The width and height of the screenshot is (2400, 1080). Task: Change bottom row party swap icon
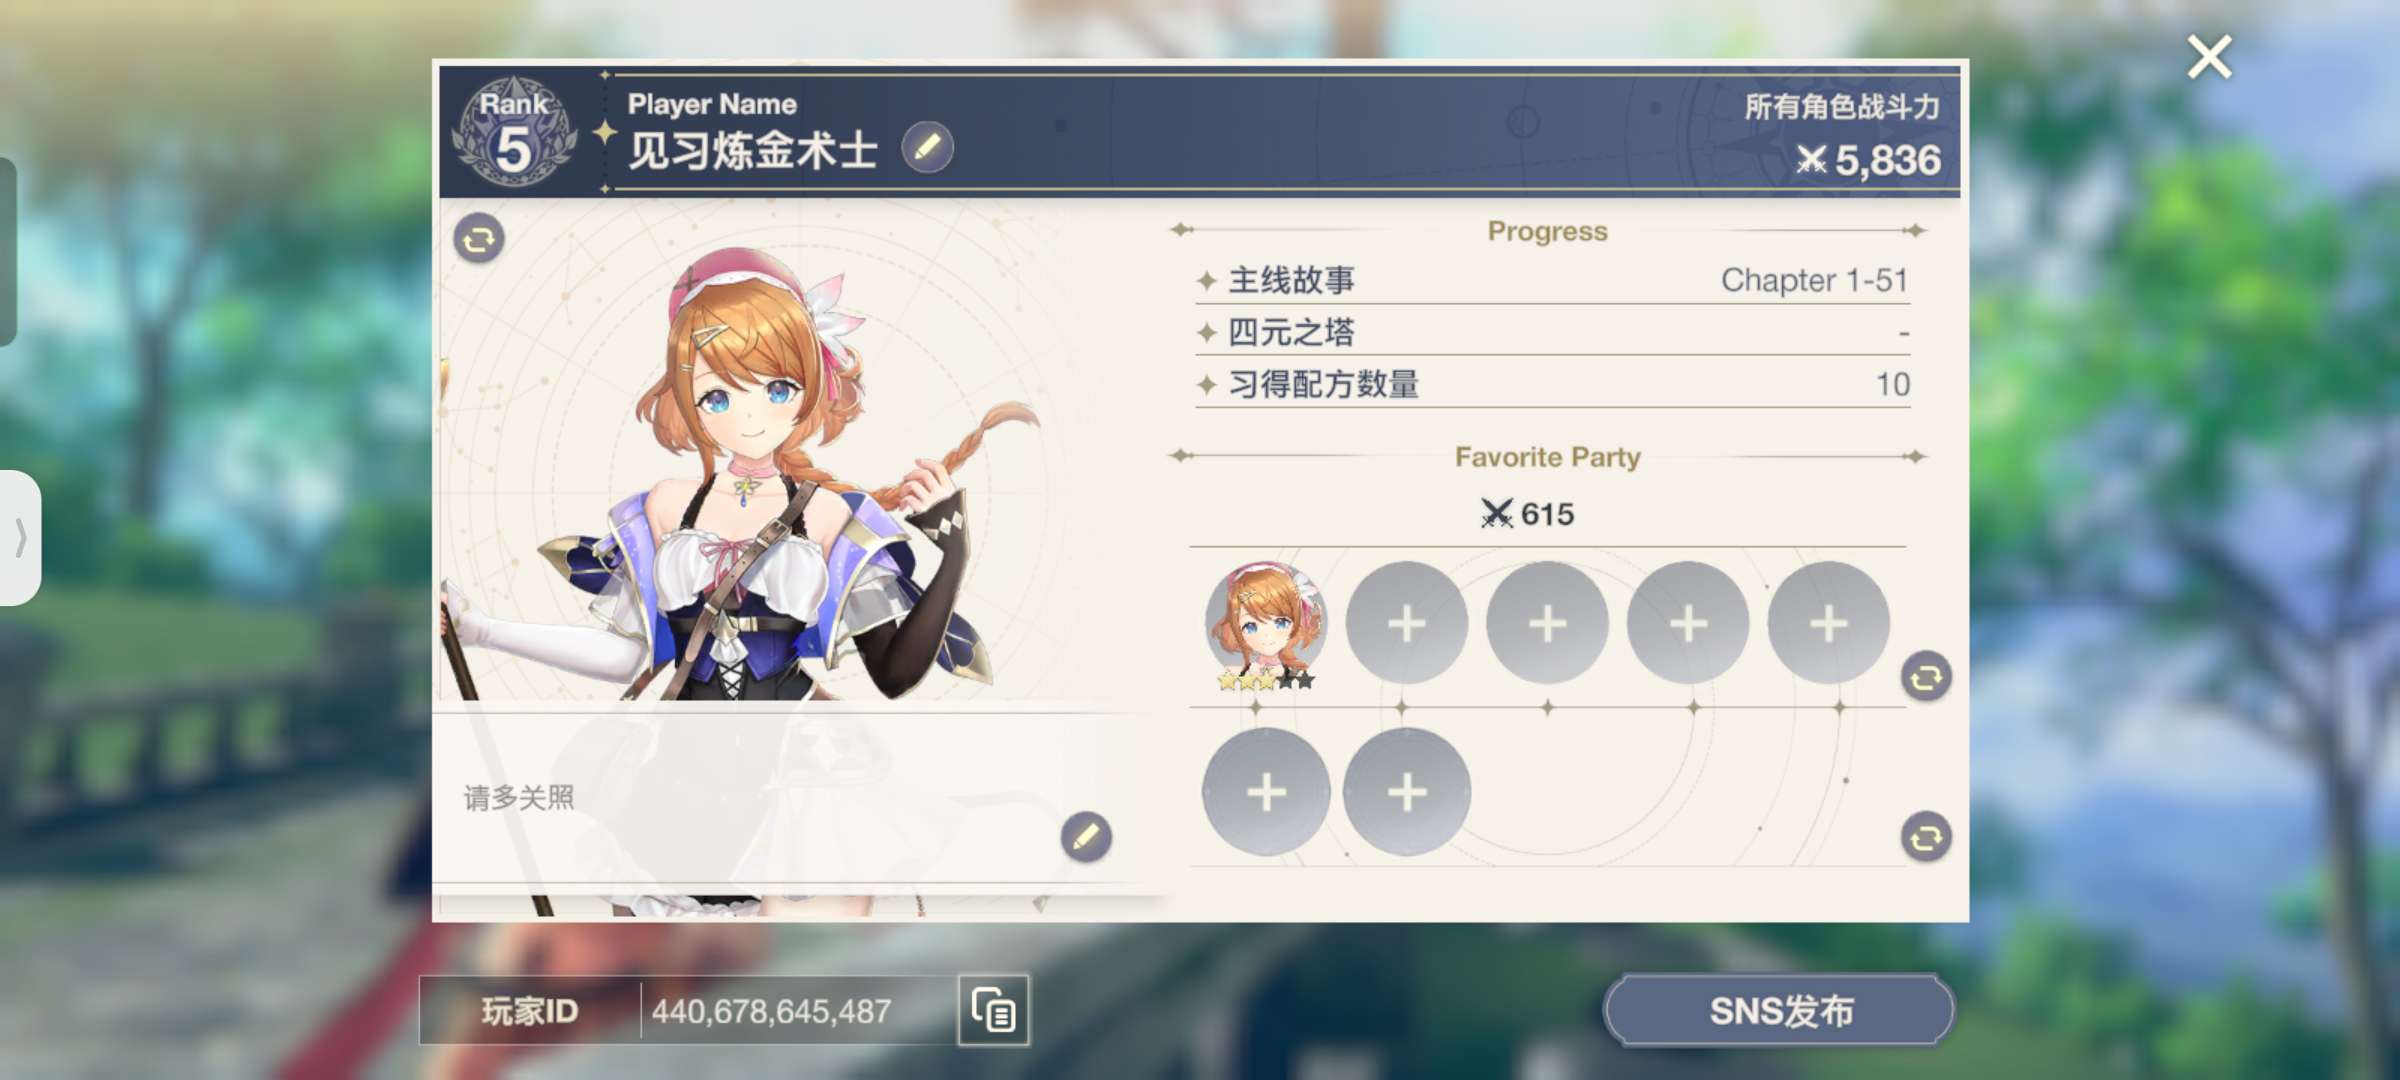click(1926, 837)
